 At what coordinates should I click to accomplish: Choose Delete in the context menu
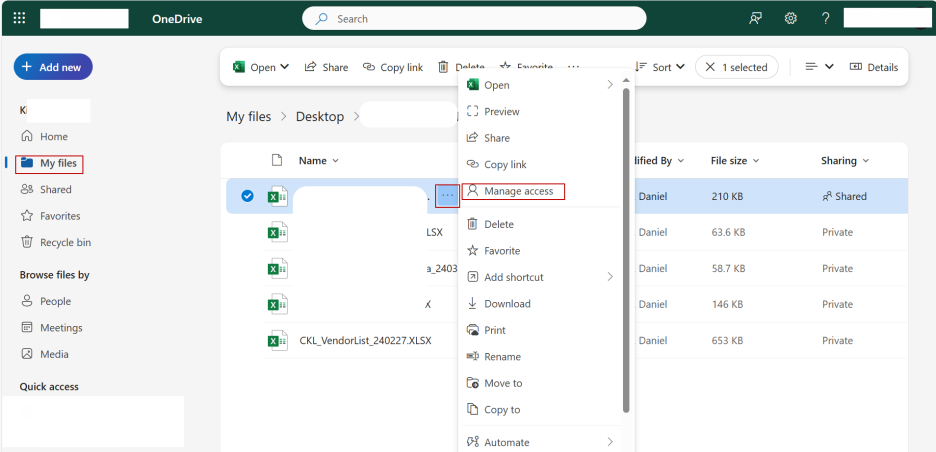(539, 225)
